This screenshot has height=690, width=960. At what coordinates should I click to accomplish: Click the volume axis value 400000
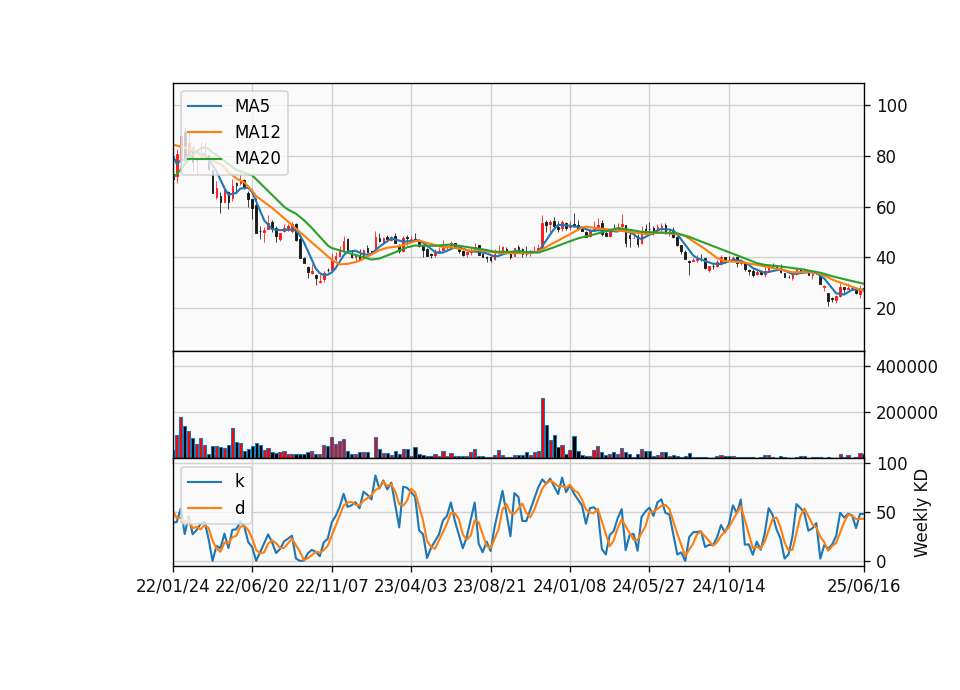click(907, 367)
